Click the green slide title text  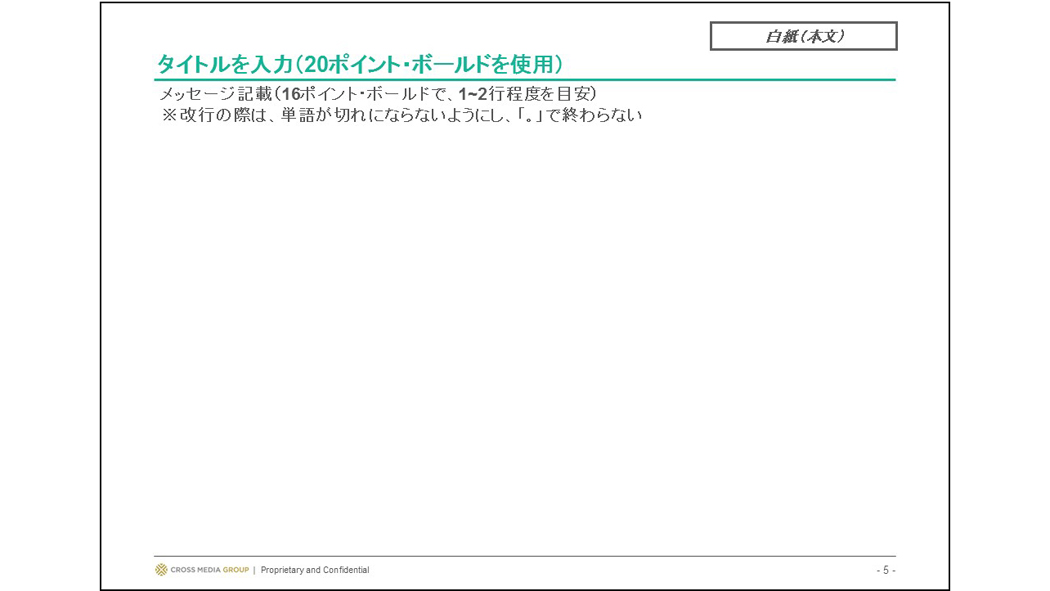[360, 64]
